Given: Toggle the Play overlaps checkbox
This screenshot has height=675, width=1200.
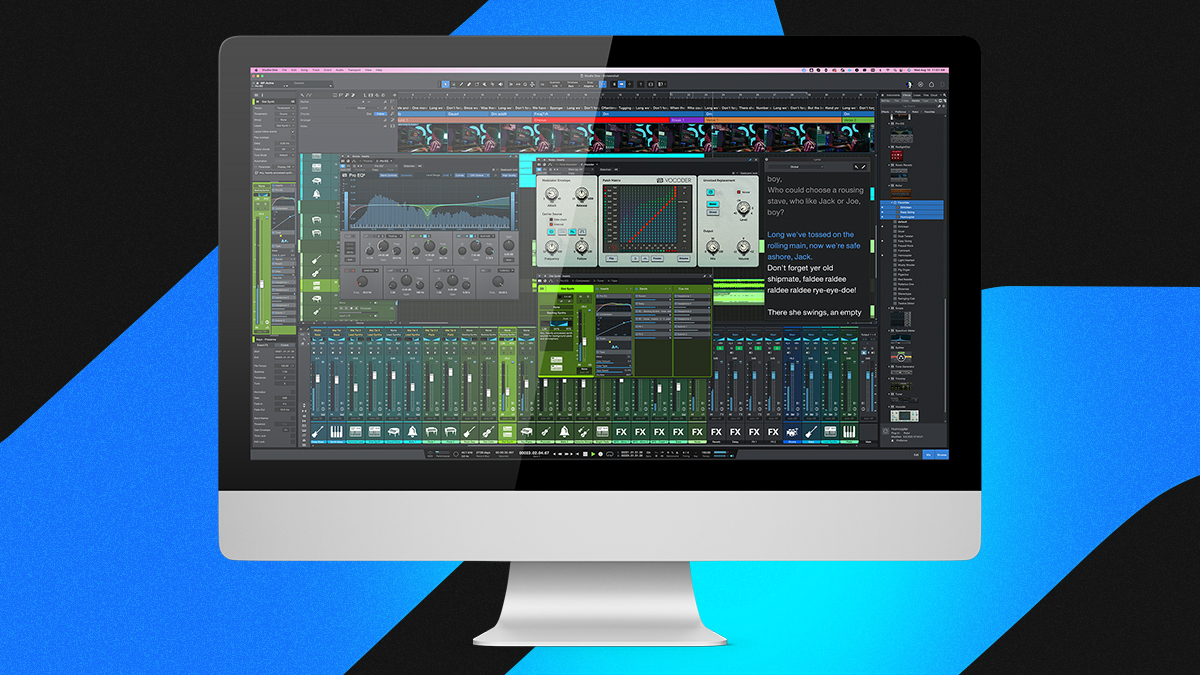Looking at the screenshot, I should coord(293,137).
